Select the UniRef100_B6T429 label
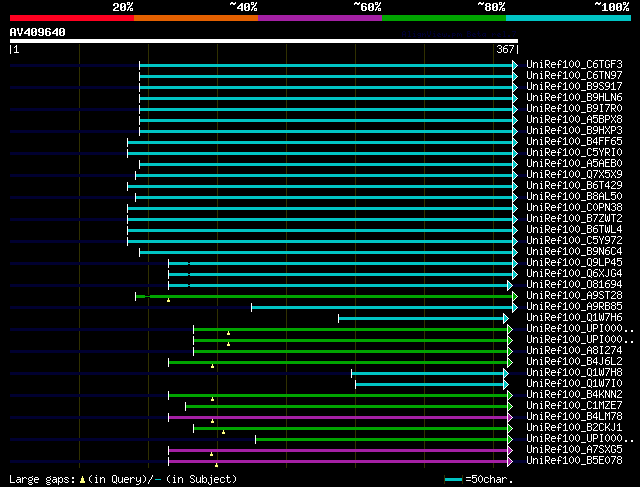This screenshot has height=487, width=640. coord(574,186)
